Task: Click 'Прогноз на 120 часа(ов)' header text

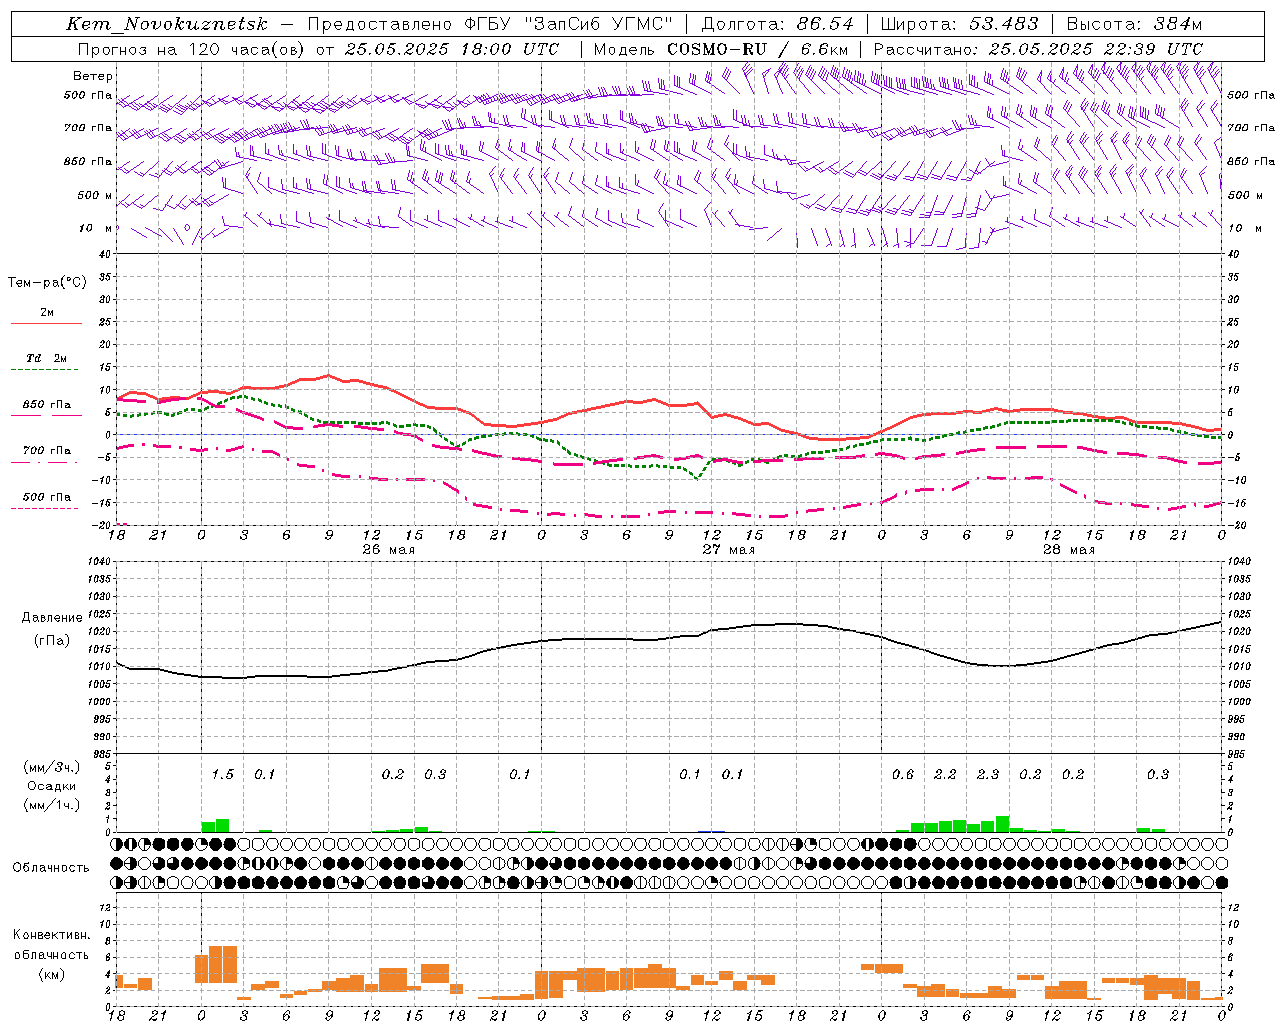Action: coord(192,48)
